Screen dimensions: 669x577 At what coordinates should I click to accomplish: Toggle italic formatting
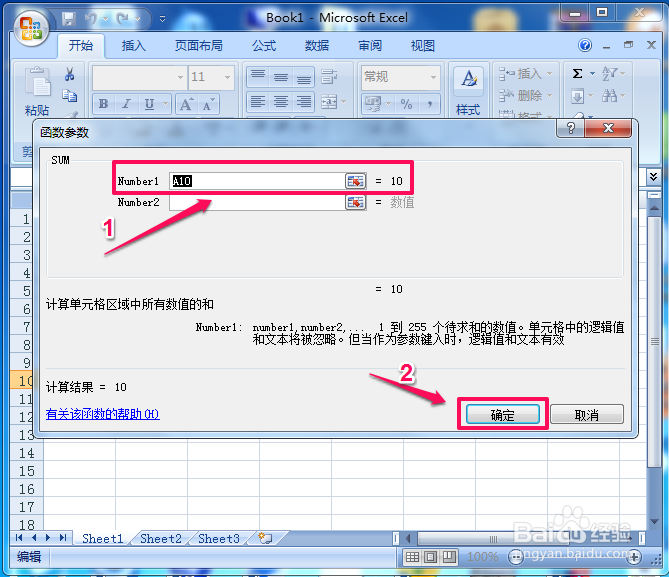126,104
